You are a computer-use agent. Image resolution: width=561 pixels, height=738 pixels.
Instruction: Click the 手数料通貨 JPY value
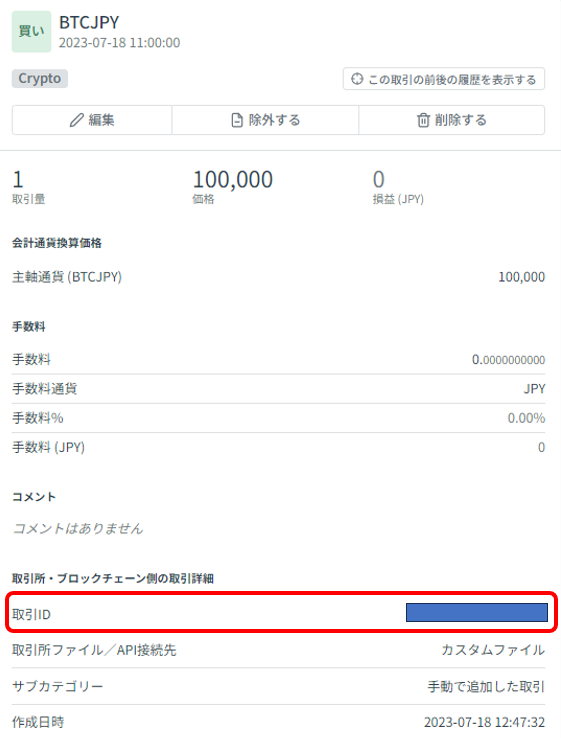click(x=534, y=389)
